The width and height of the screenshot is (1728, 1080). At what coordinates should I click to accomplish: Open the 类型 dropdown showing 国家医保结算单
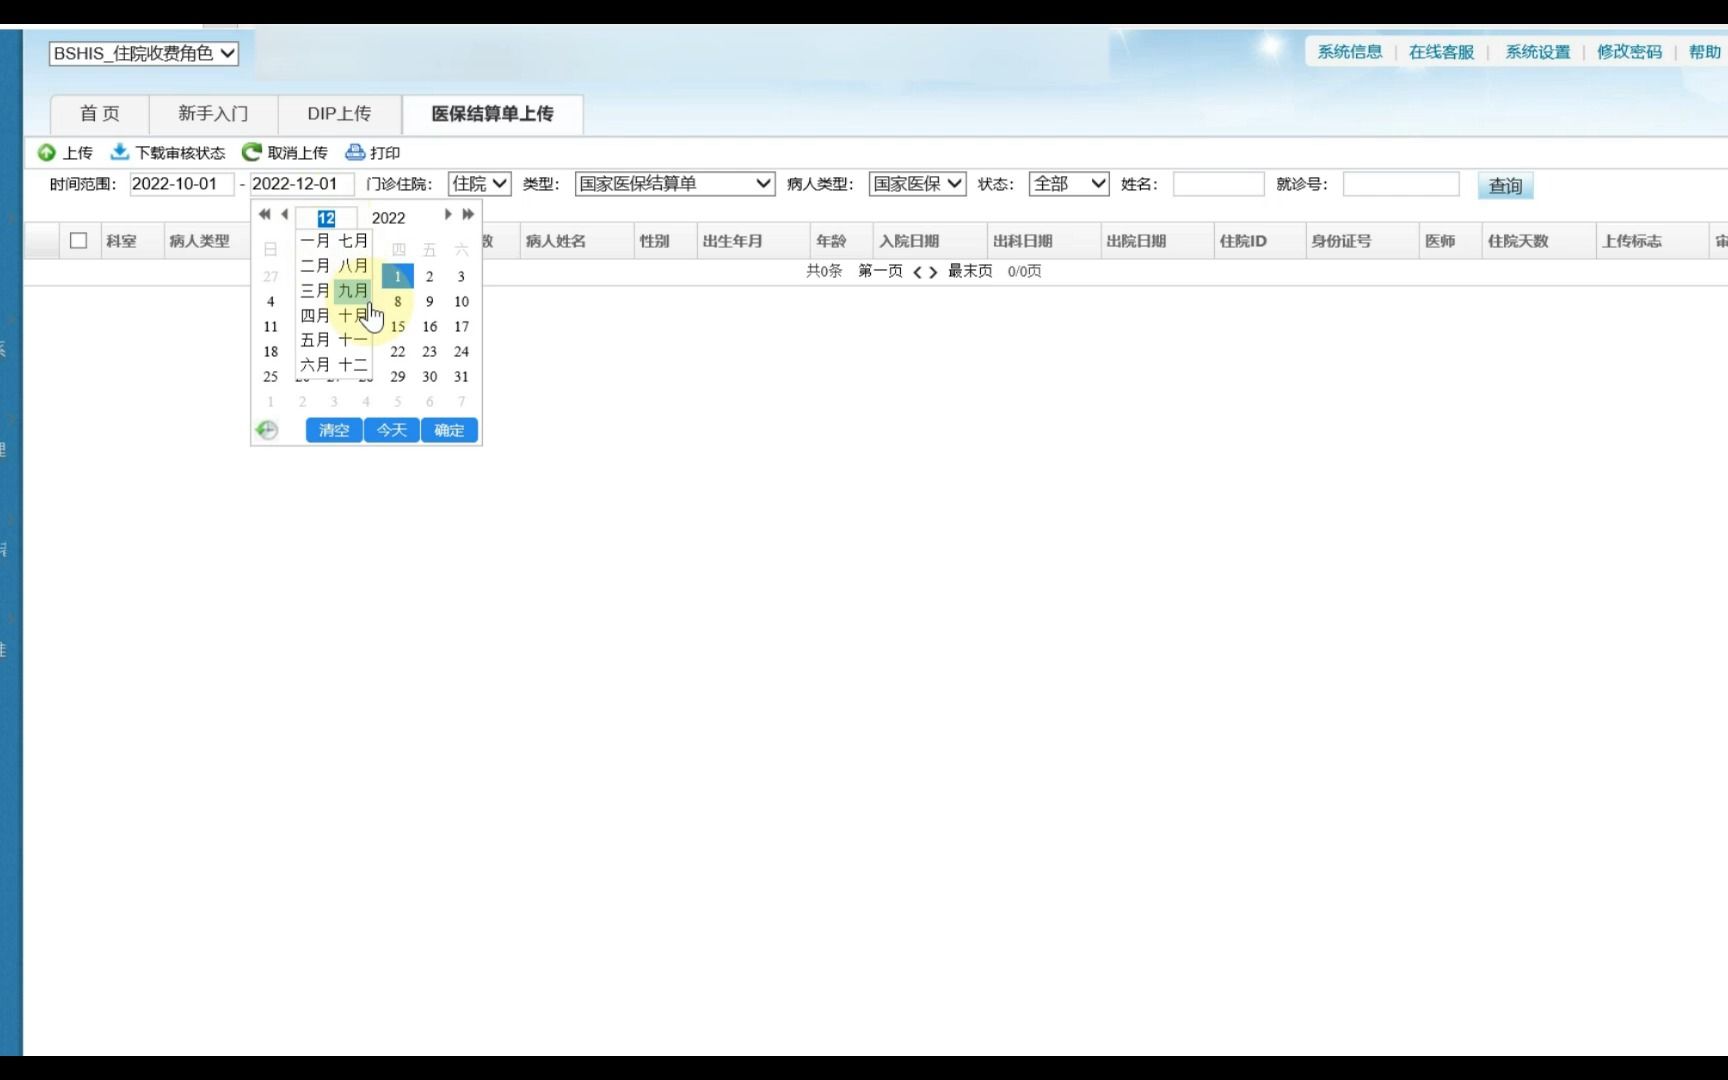click(675, 184)
